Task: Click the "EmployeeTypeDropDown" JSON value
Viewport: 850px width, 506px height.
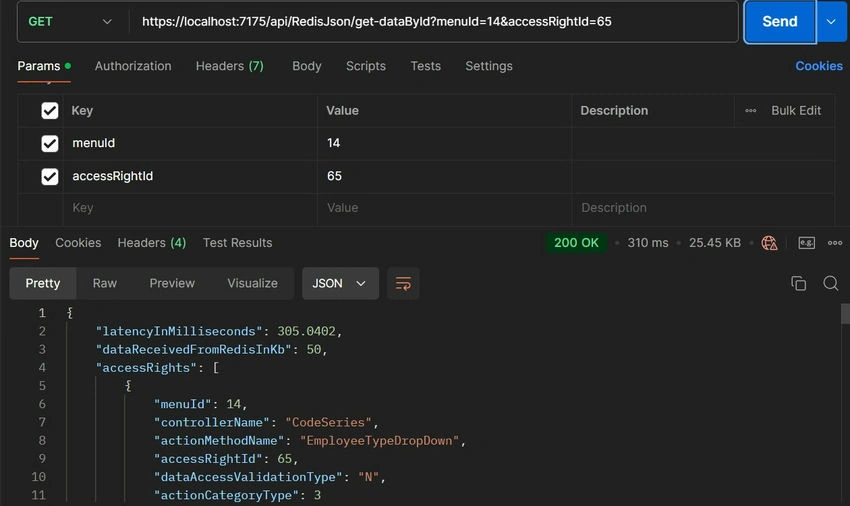Action: 379,440
